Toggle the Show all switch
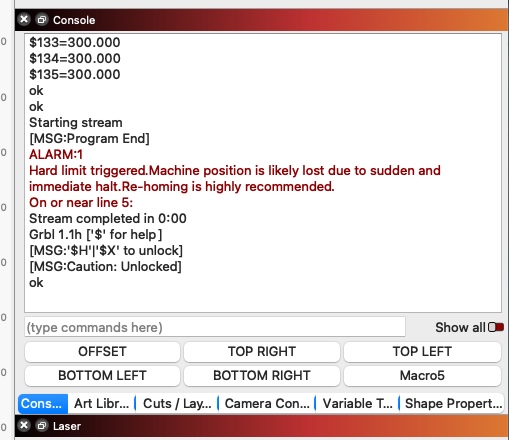The image size is (509, 440). (496, 327)
